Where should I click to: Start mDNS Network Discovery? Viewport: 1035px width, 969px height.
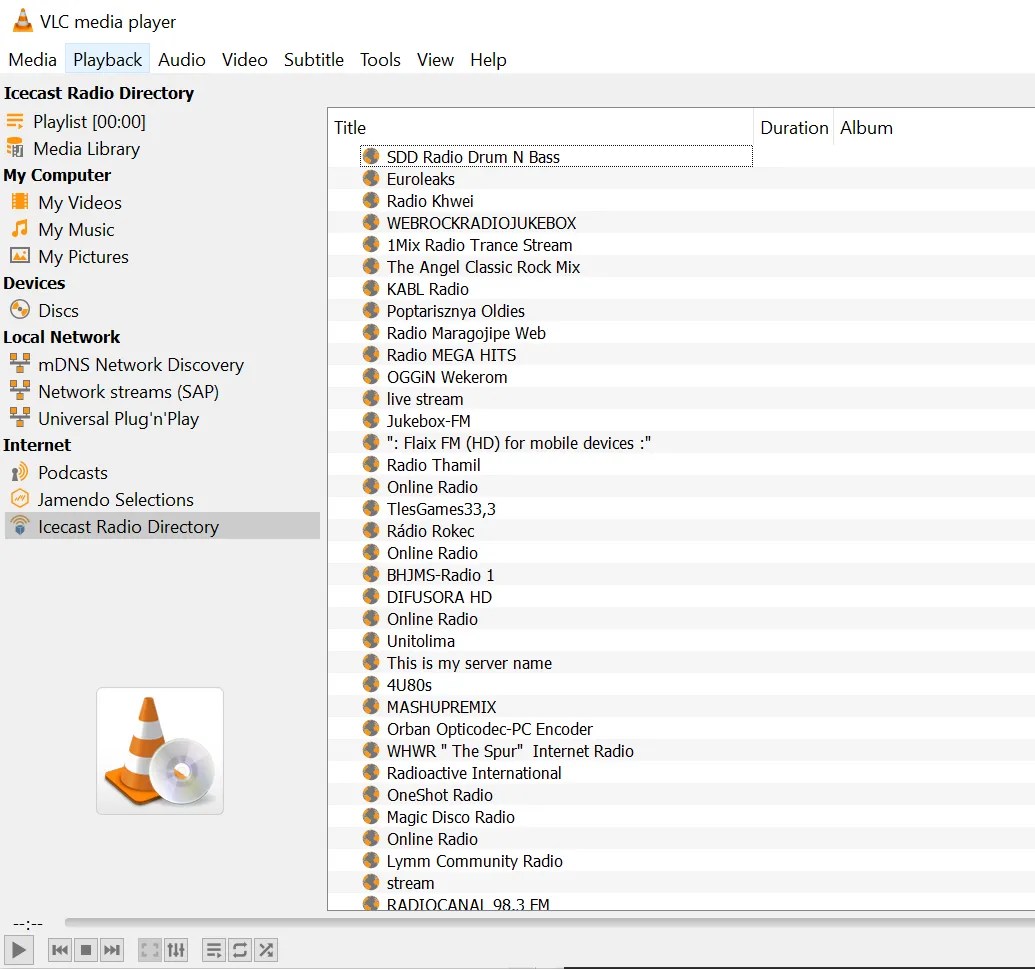(x=140, y=364)
